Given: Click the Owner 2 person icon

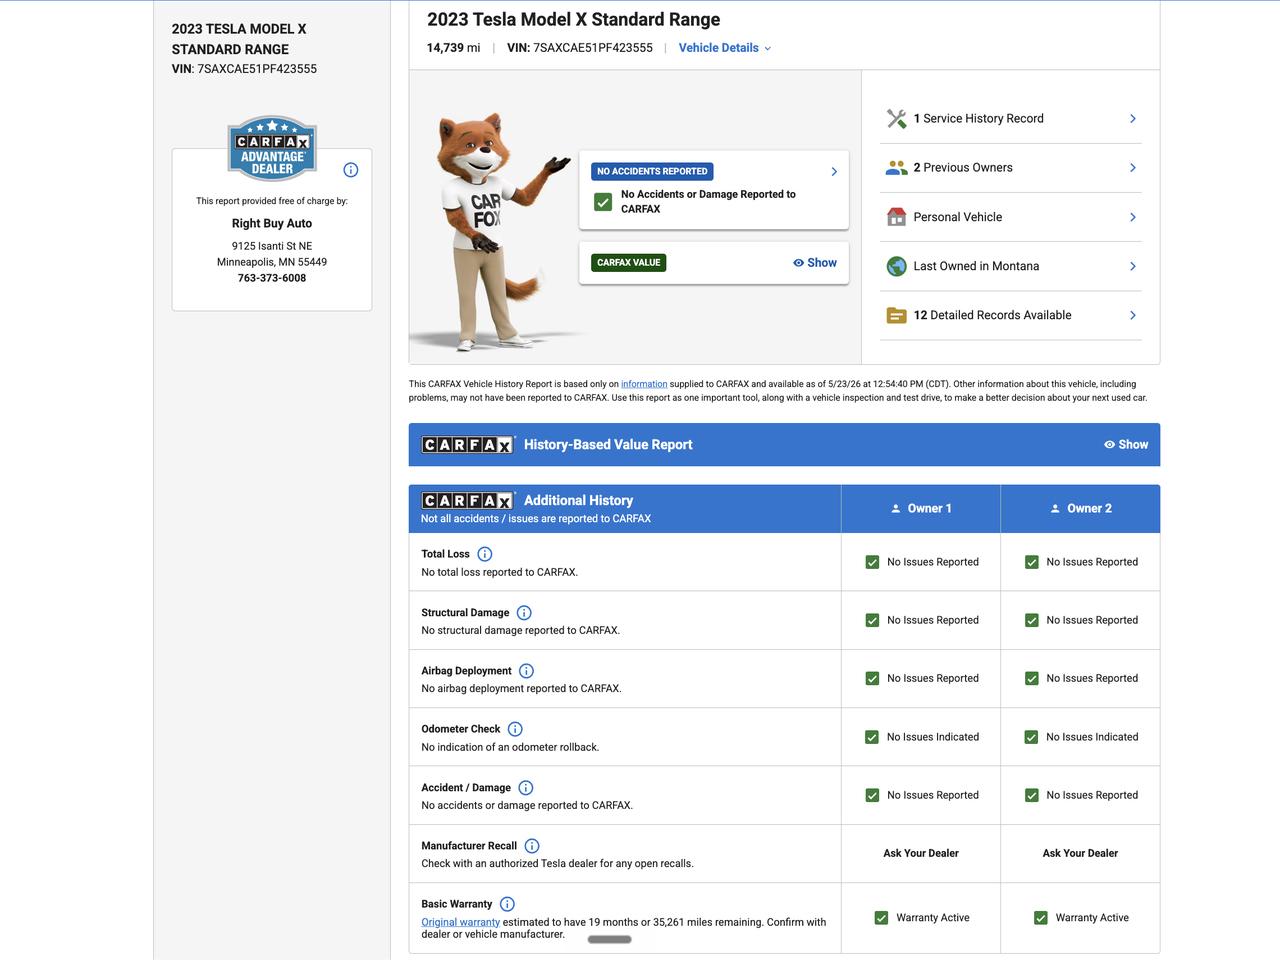Looking at the screenshot, I should [x=1055, y=509].
